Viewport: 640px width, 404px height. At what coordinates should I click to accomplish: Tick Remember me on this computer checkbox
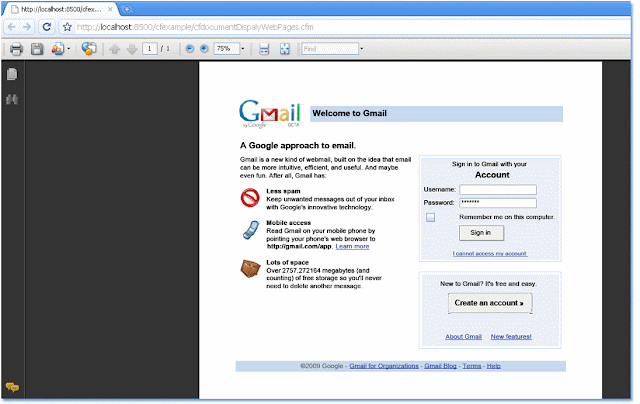pyautogui.click(x=430, y=217)
